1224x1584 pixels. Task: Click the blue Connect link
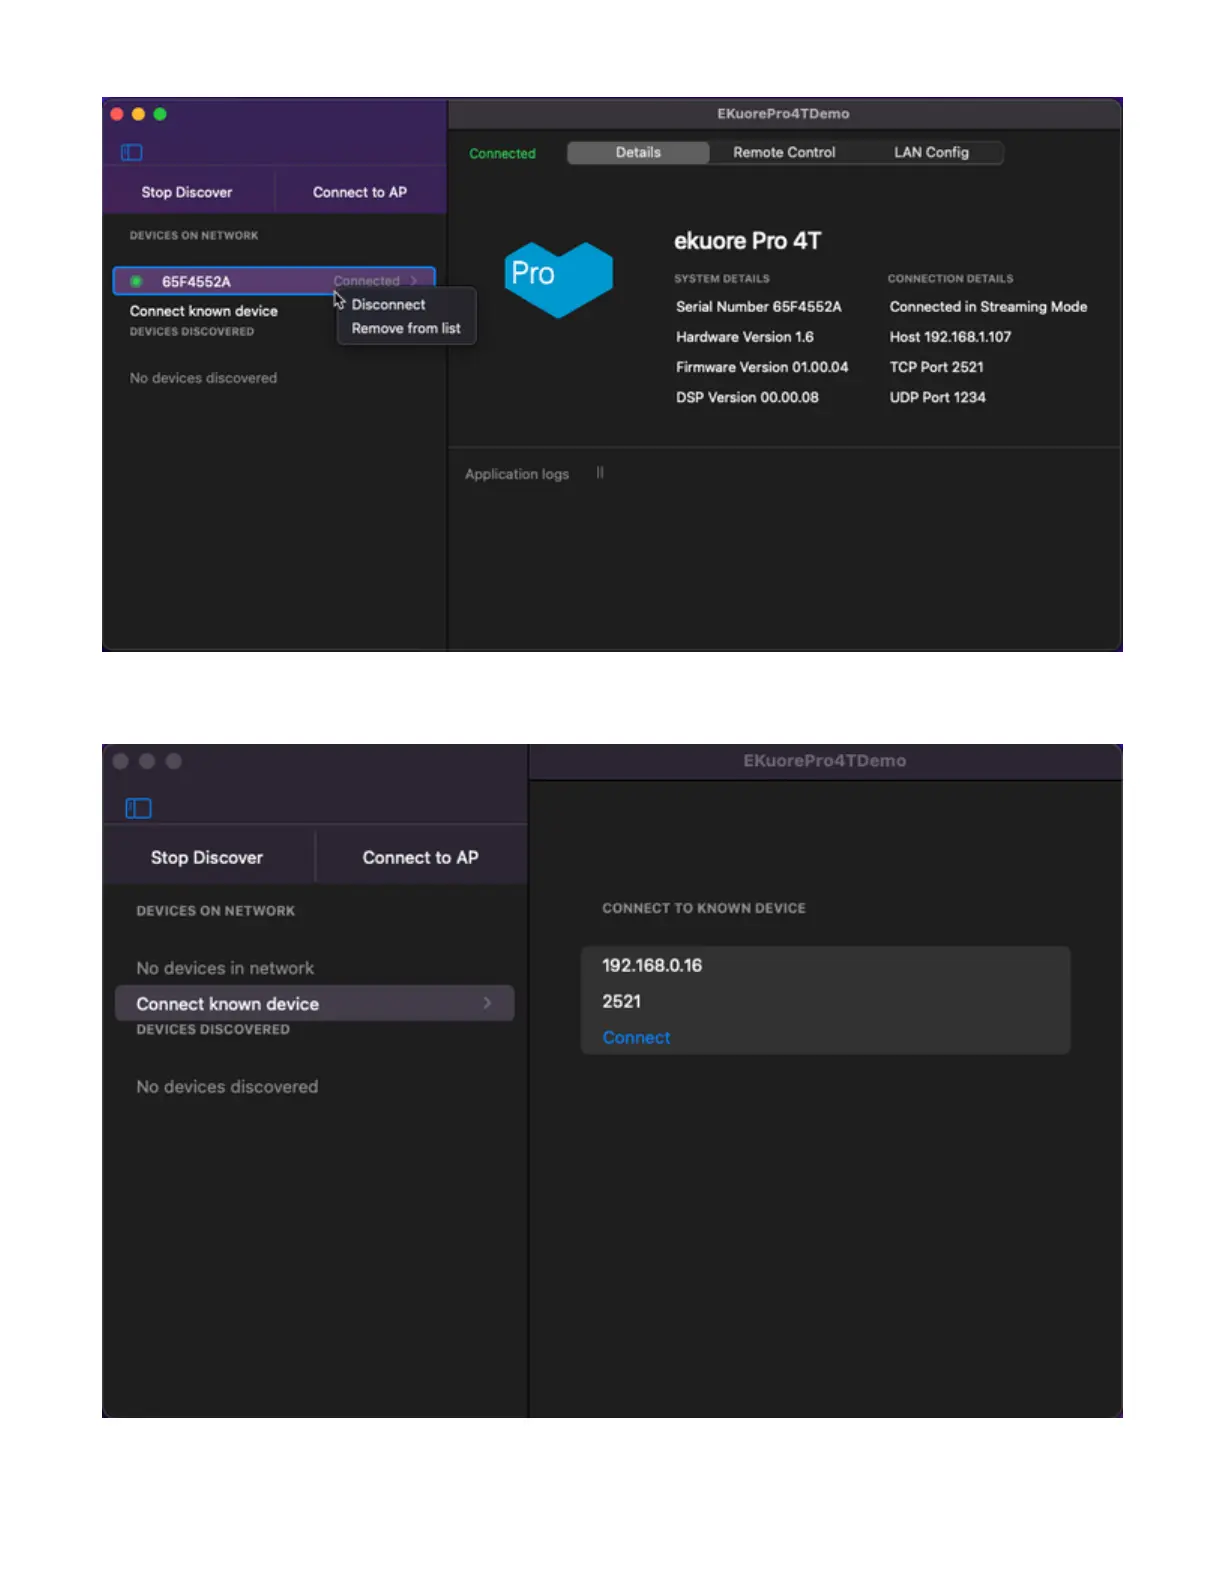click(636, 1037)
